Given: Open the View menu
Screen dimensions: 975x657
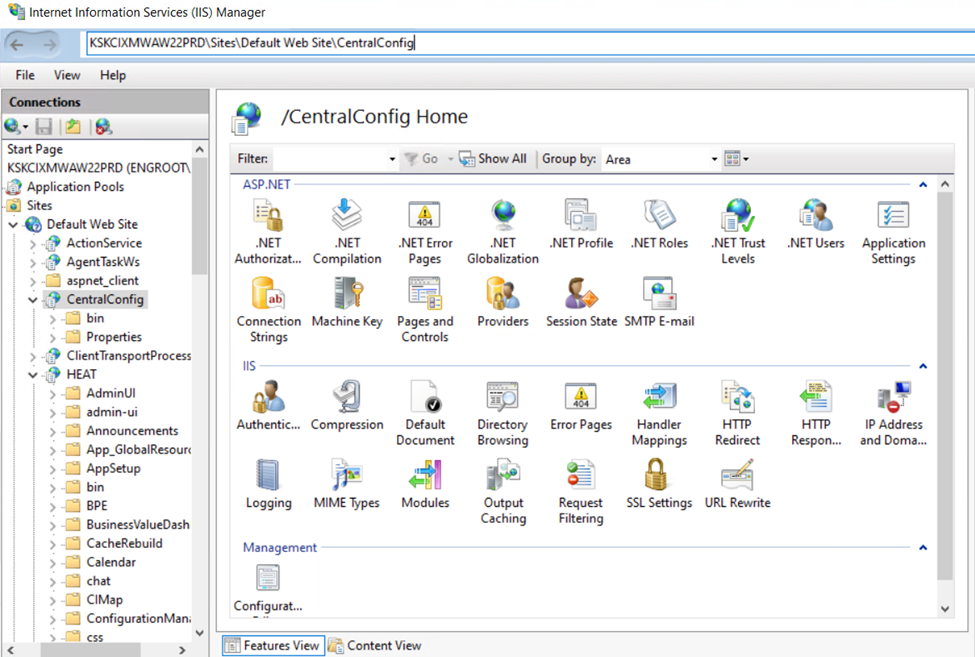Looking at the screenshot, I should [67, 75].
